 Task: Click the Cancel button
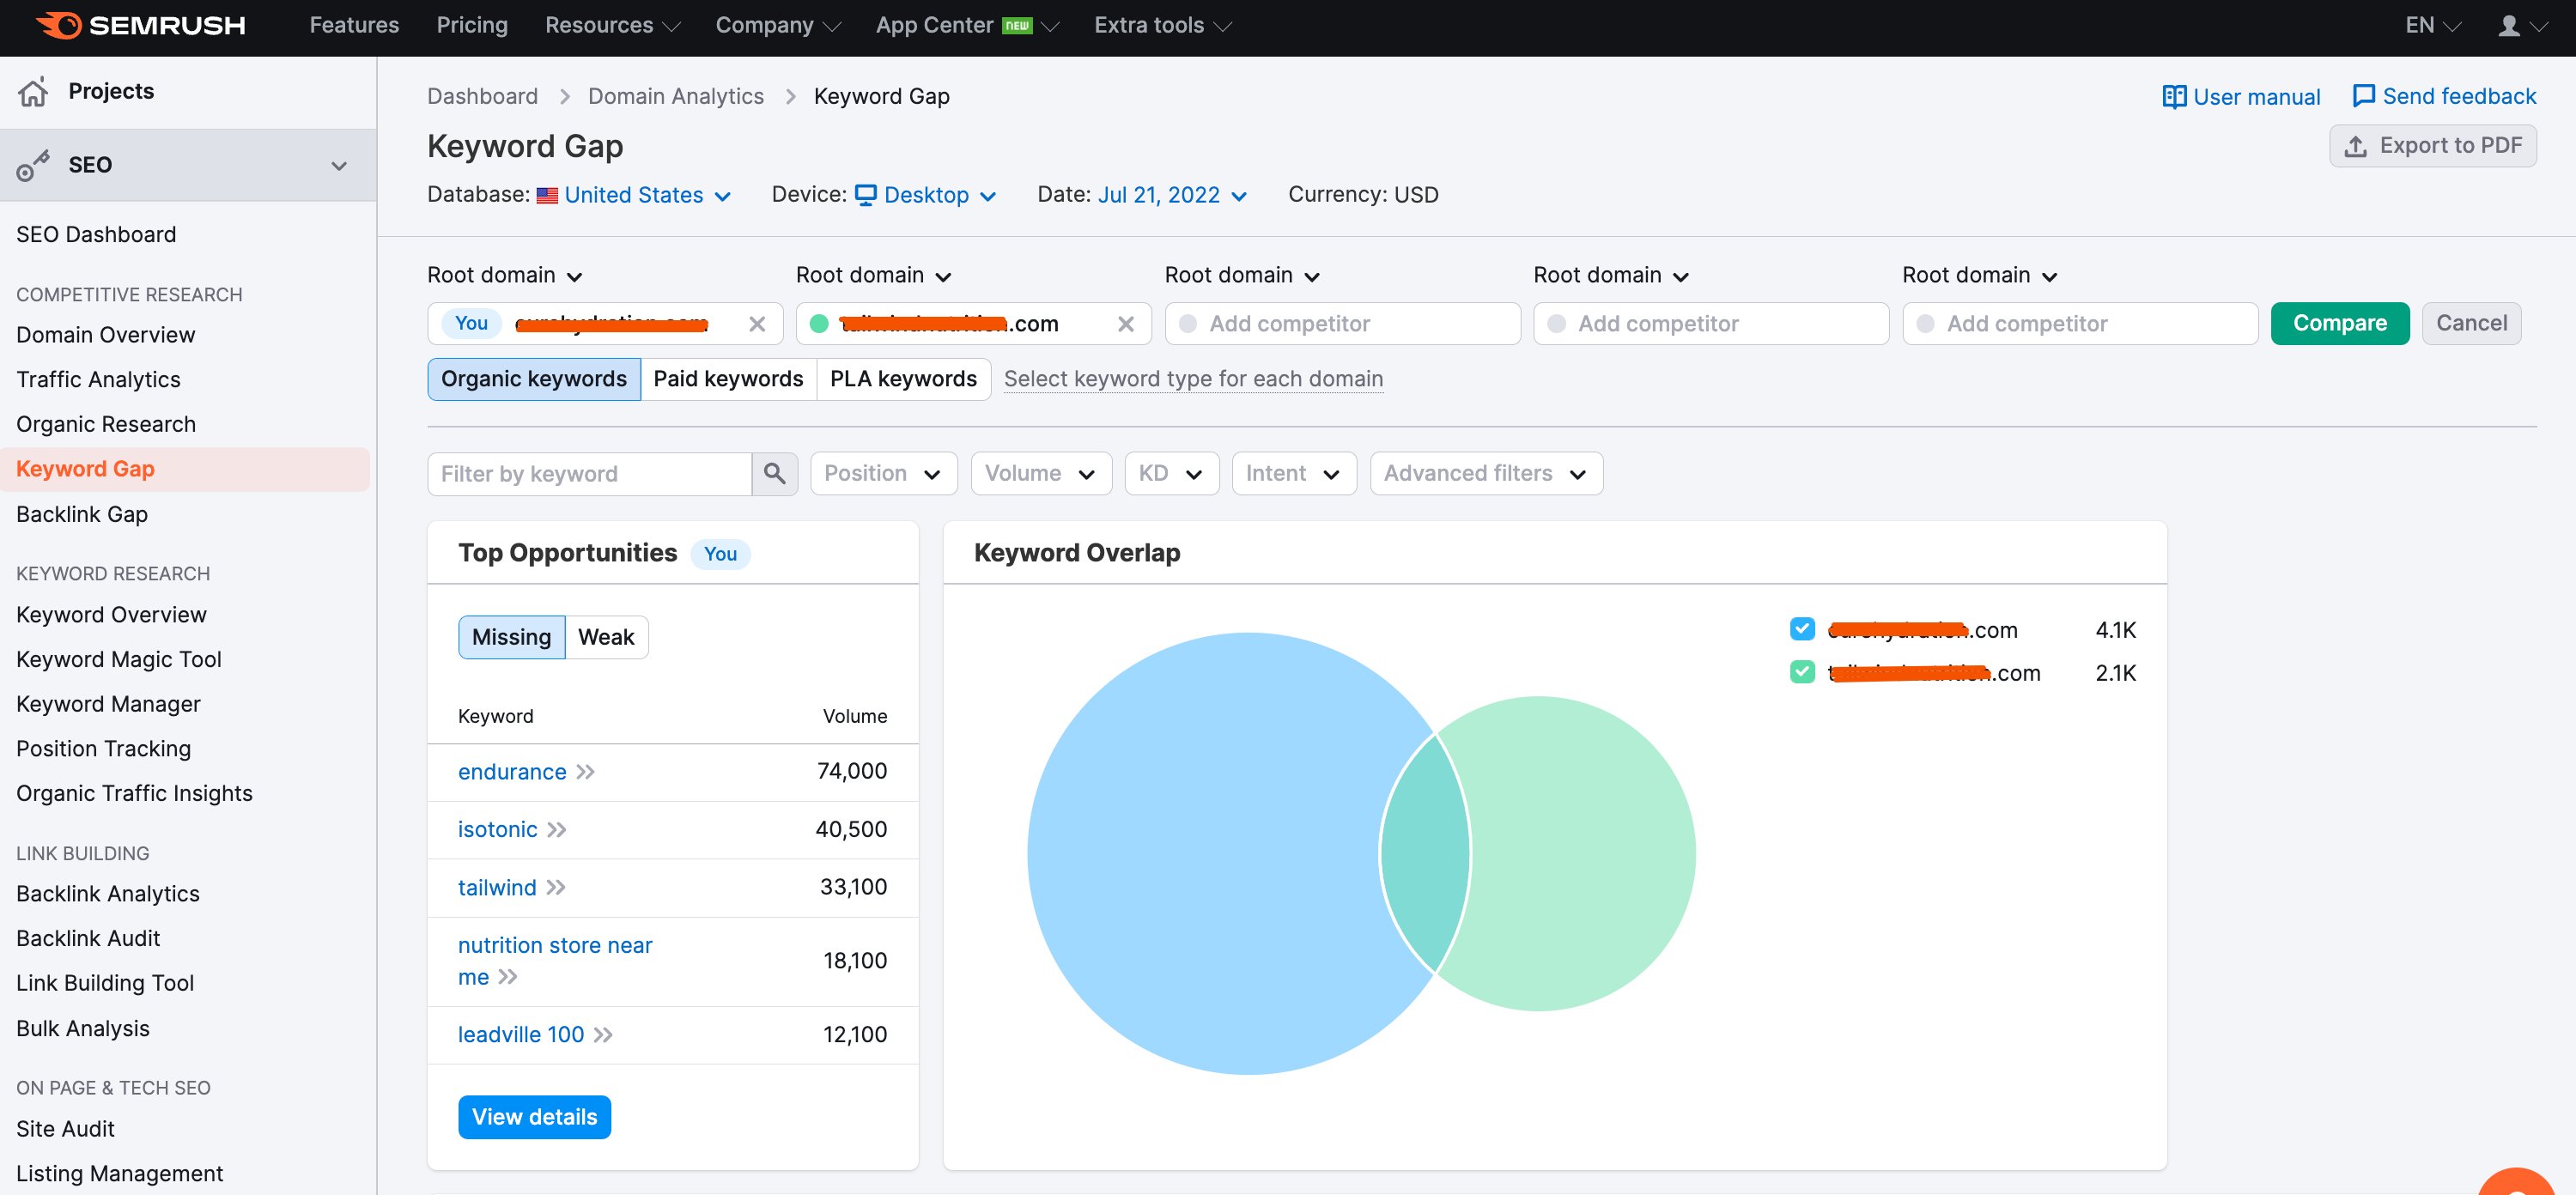2471,324
